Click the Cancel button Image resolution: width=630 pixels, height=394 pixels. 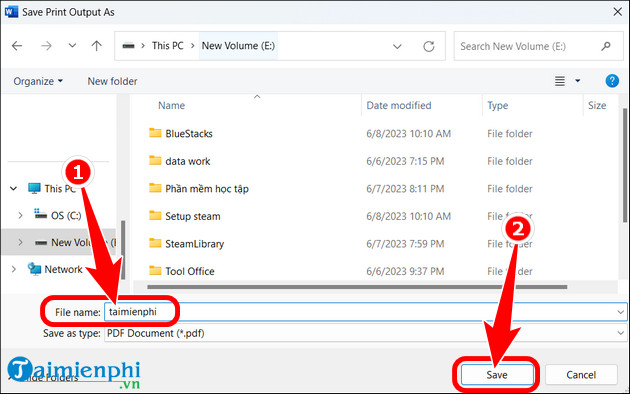(x=581, y=375)
